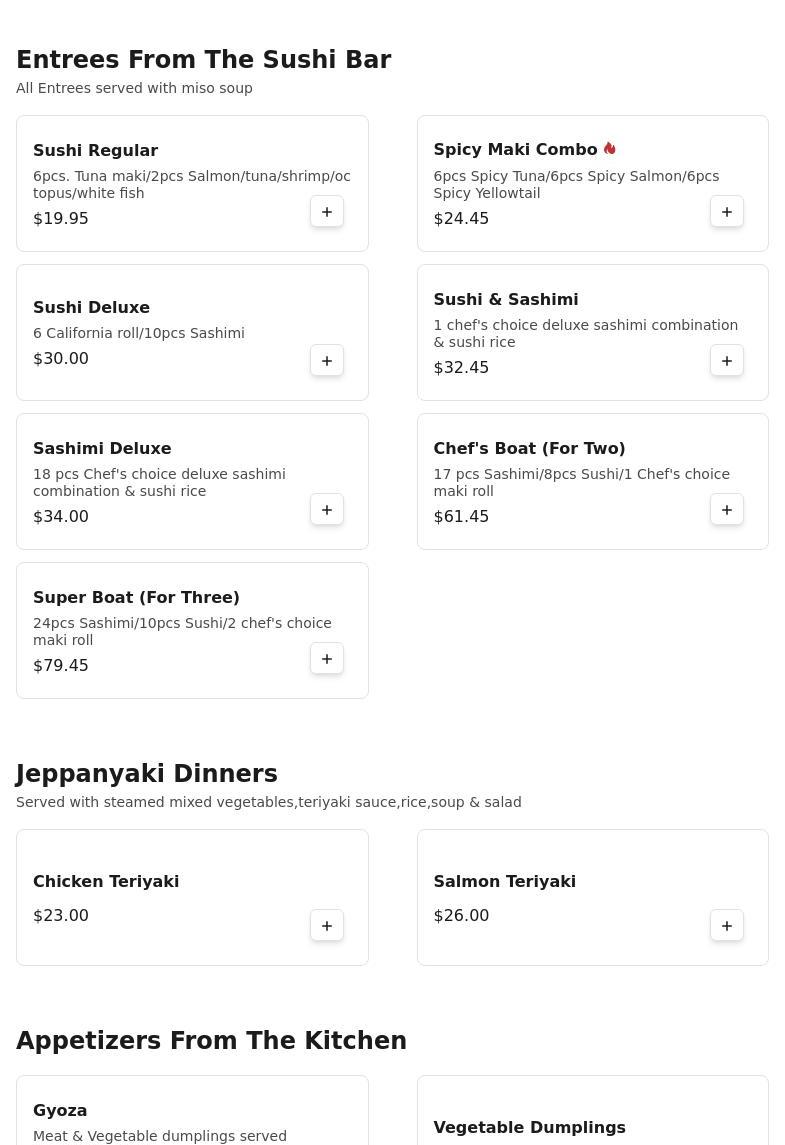Click the Chef's Boat $61.45 price
785x1145 pixels.
pyautogui.click(x=461, y=517)
